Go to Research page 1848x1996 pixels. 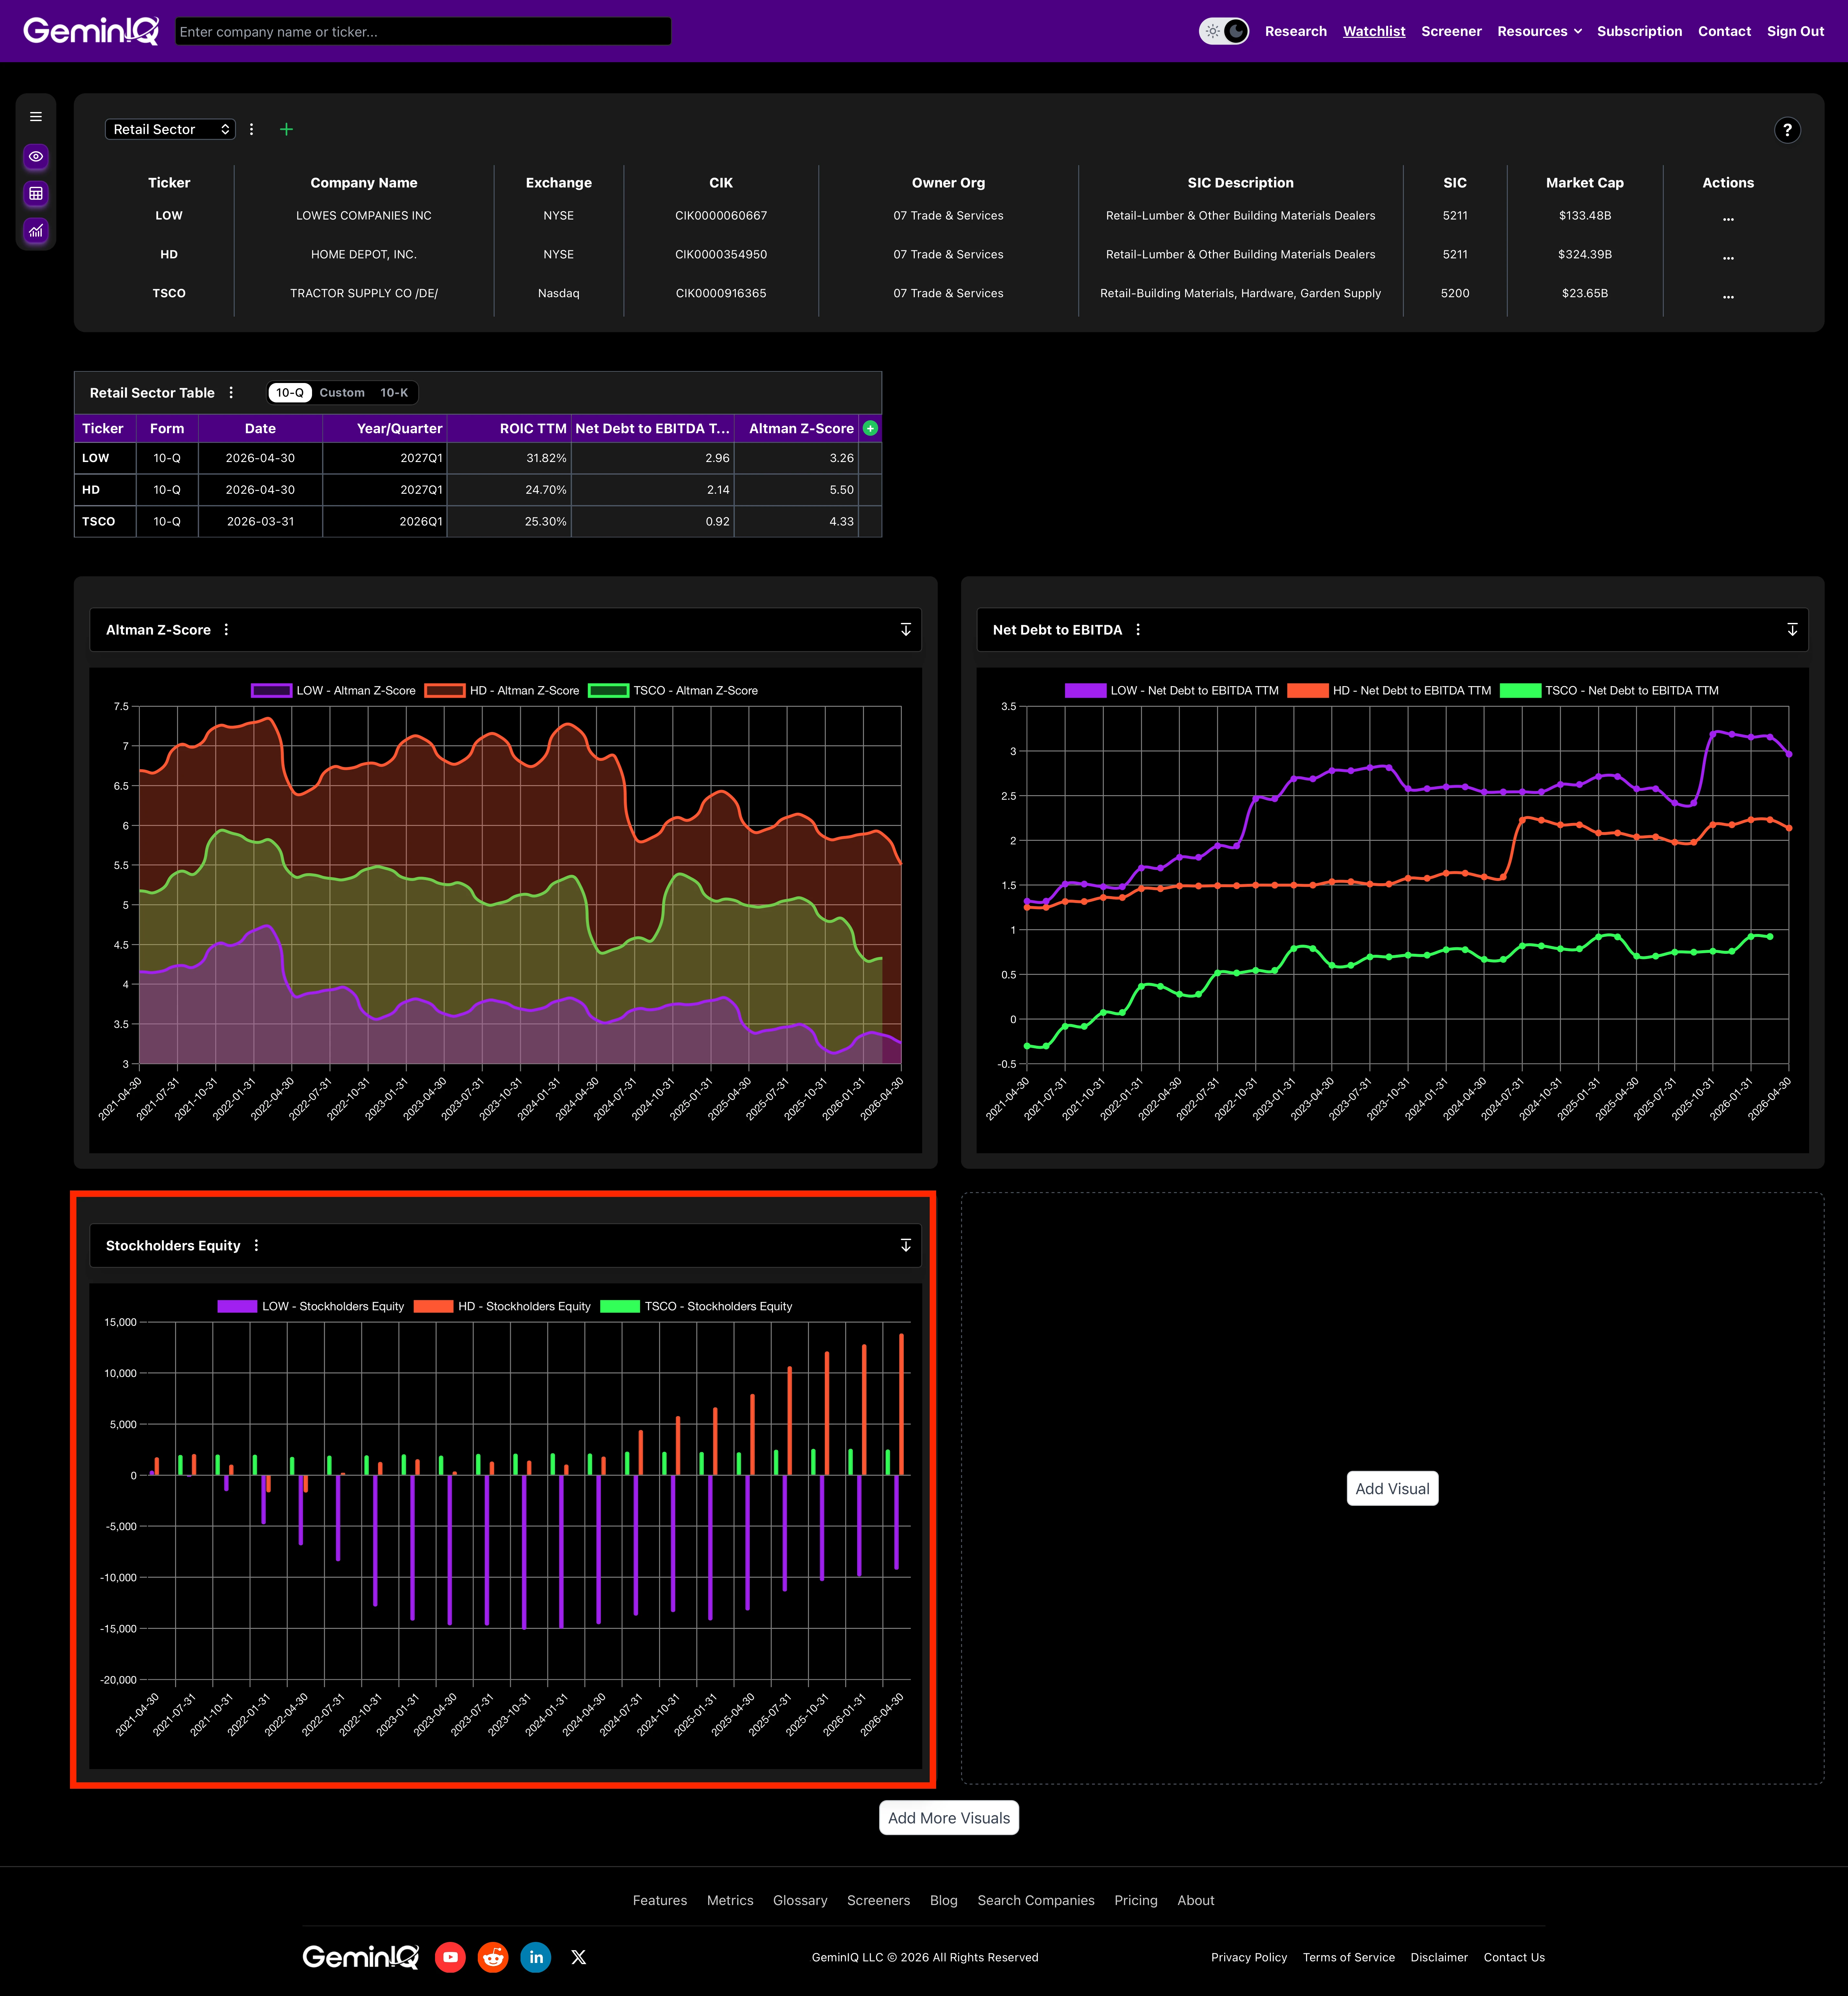(1296, 31)
